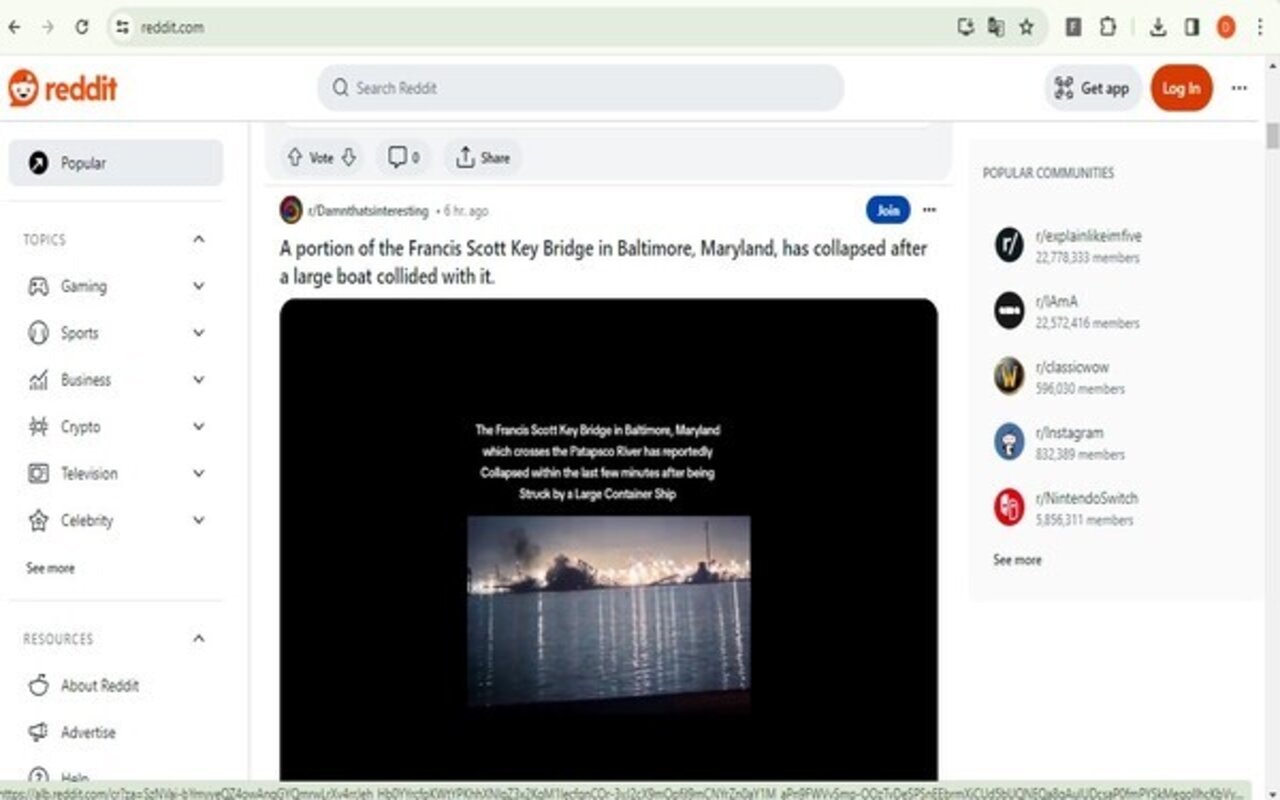
Task: Click the Reddit logo
Action: [x=63, y=88]
